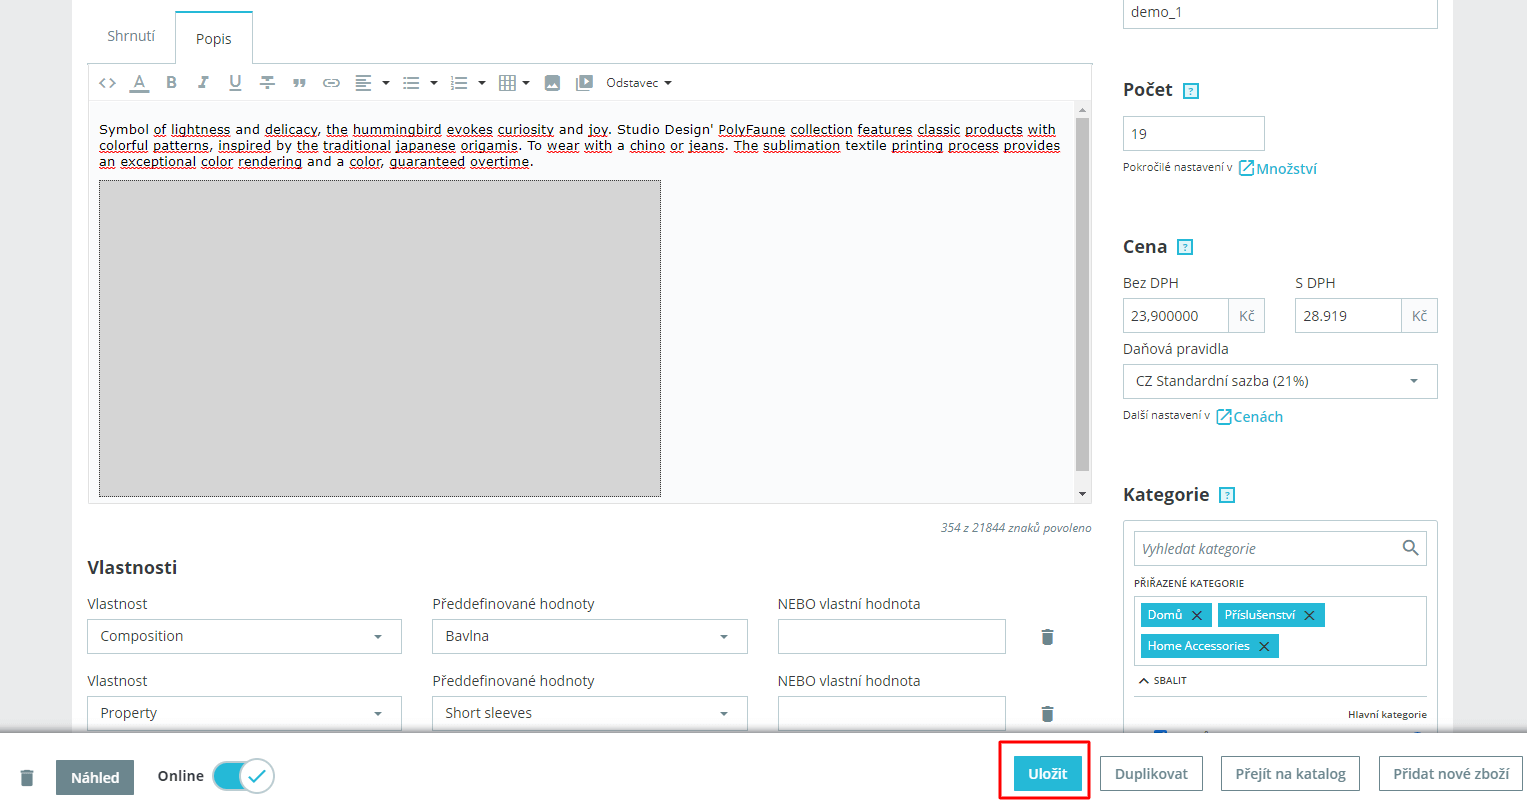Viewport: 1527px width, 802px height.
Task: Click the editor scrollbar down arrow
Action: [x=1082, y=494]
